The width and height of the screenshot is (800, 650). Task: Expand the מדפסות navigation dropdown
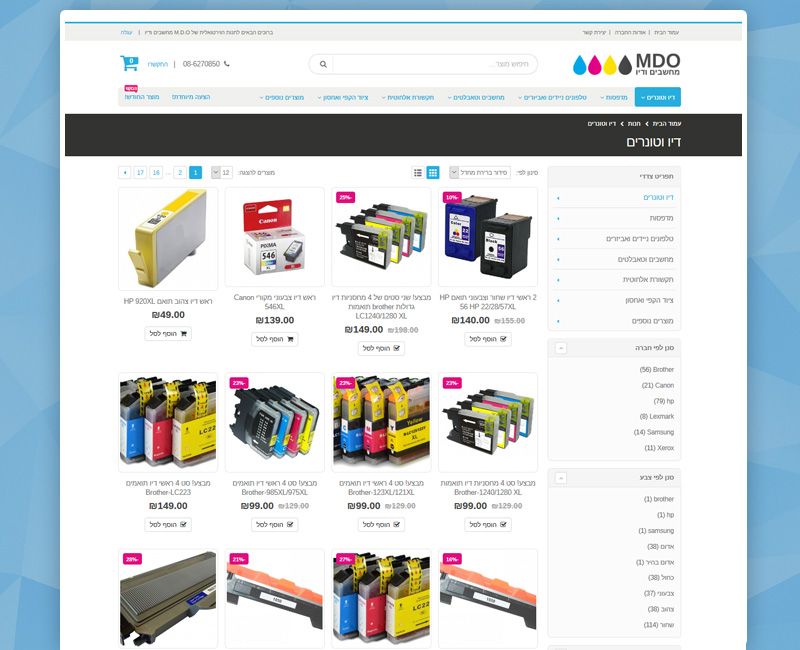pos(614,97)
